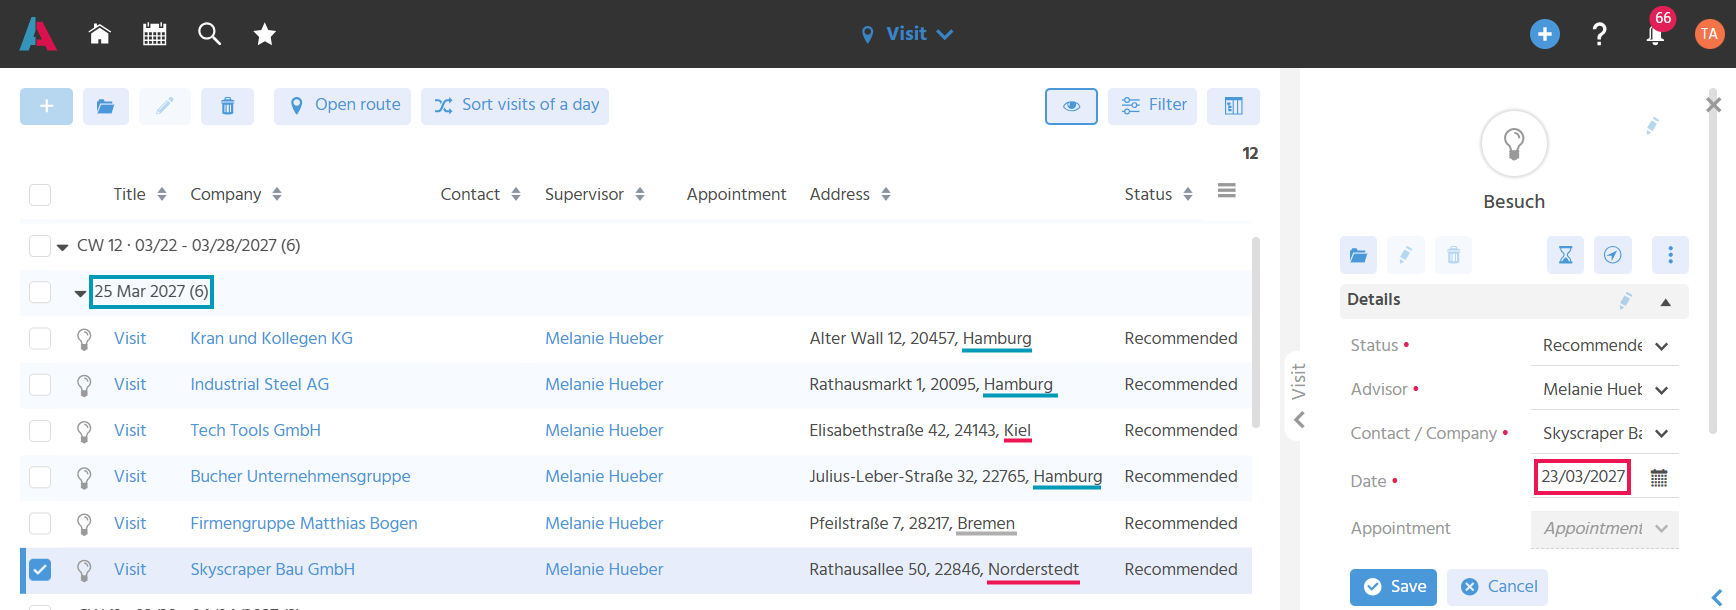Click the visit list vertical scrollbar
The width and height of the screenshot is (1736, 610).
pyautogui.click(x=1255, y=330)
